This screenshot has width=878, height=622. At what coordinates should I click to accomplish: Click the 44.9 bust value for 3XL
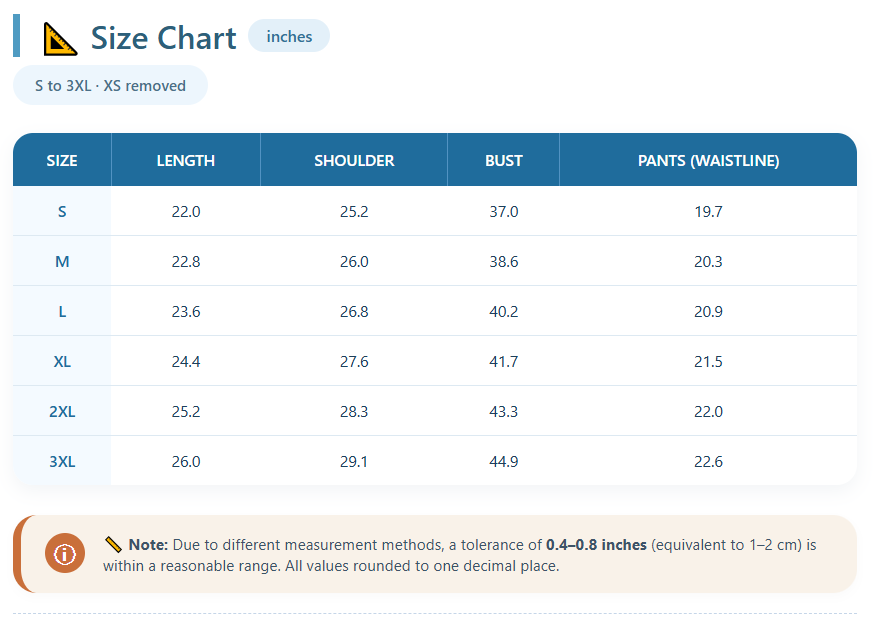[x=504, y=461]
